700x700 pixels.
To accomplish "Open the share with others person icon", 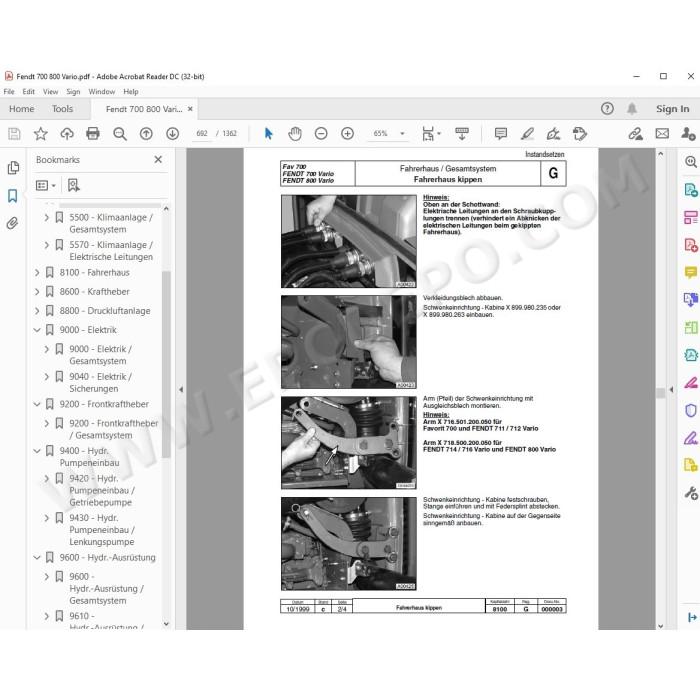I will (688, 133).
